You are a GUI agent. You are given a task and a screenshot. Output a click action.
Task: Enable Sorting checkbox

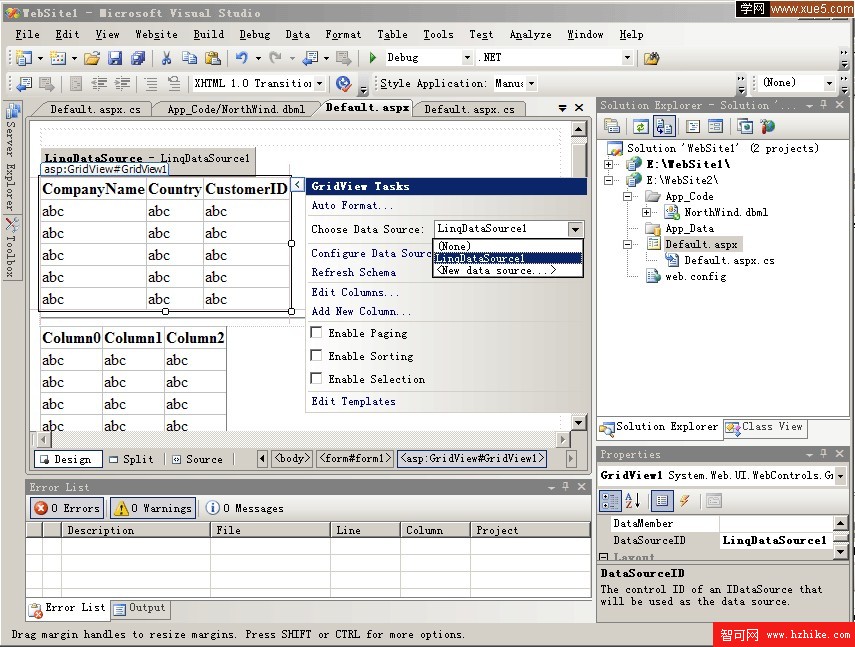[316, 355]
